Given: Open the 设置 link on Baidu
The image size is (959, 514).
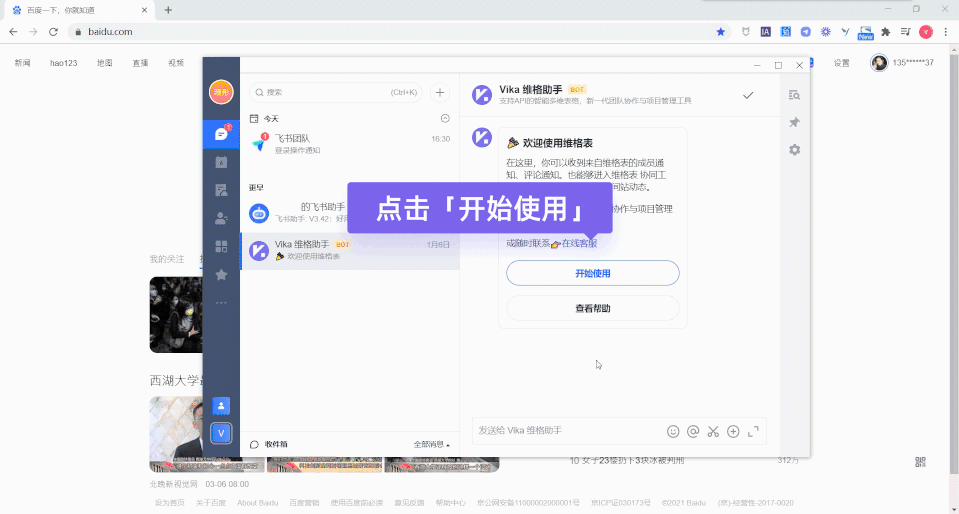Looking at the screenshot, I should click(x=842, y=63).
